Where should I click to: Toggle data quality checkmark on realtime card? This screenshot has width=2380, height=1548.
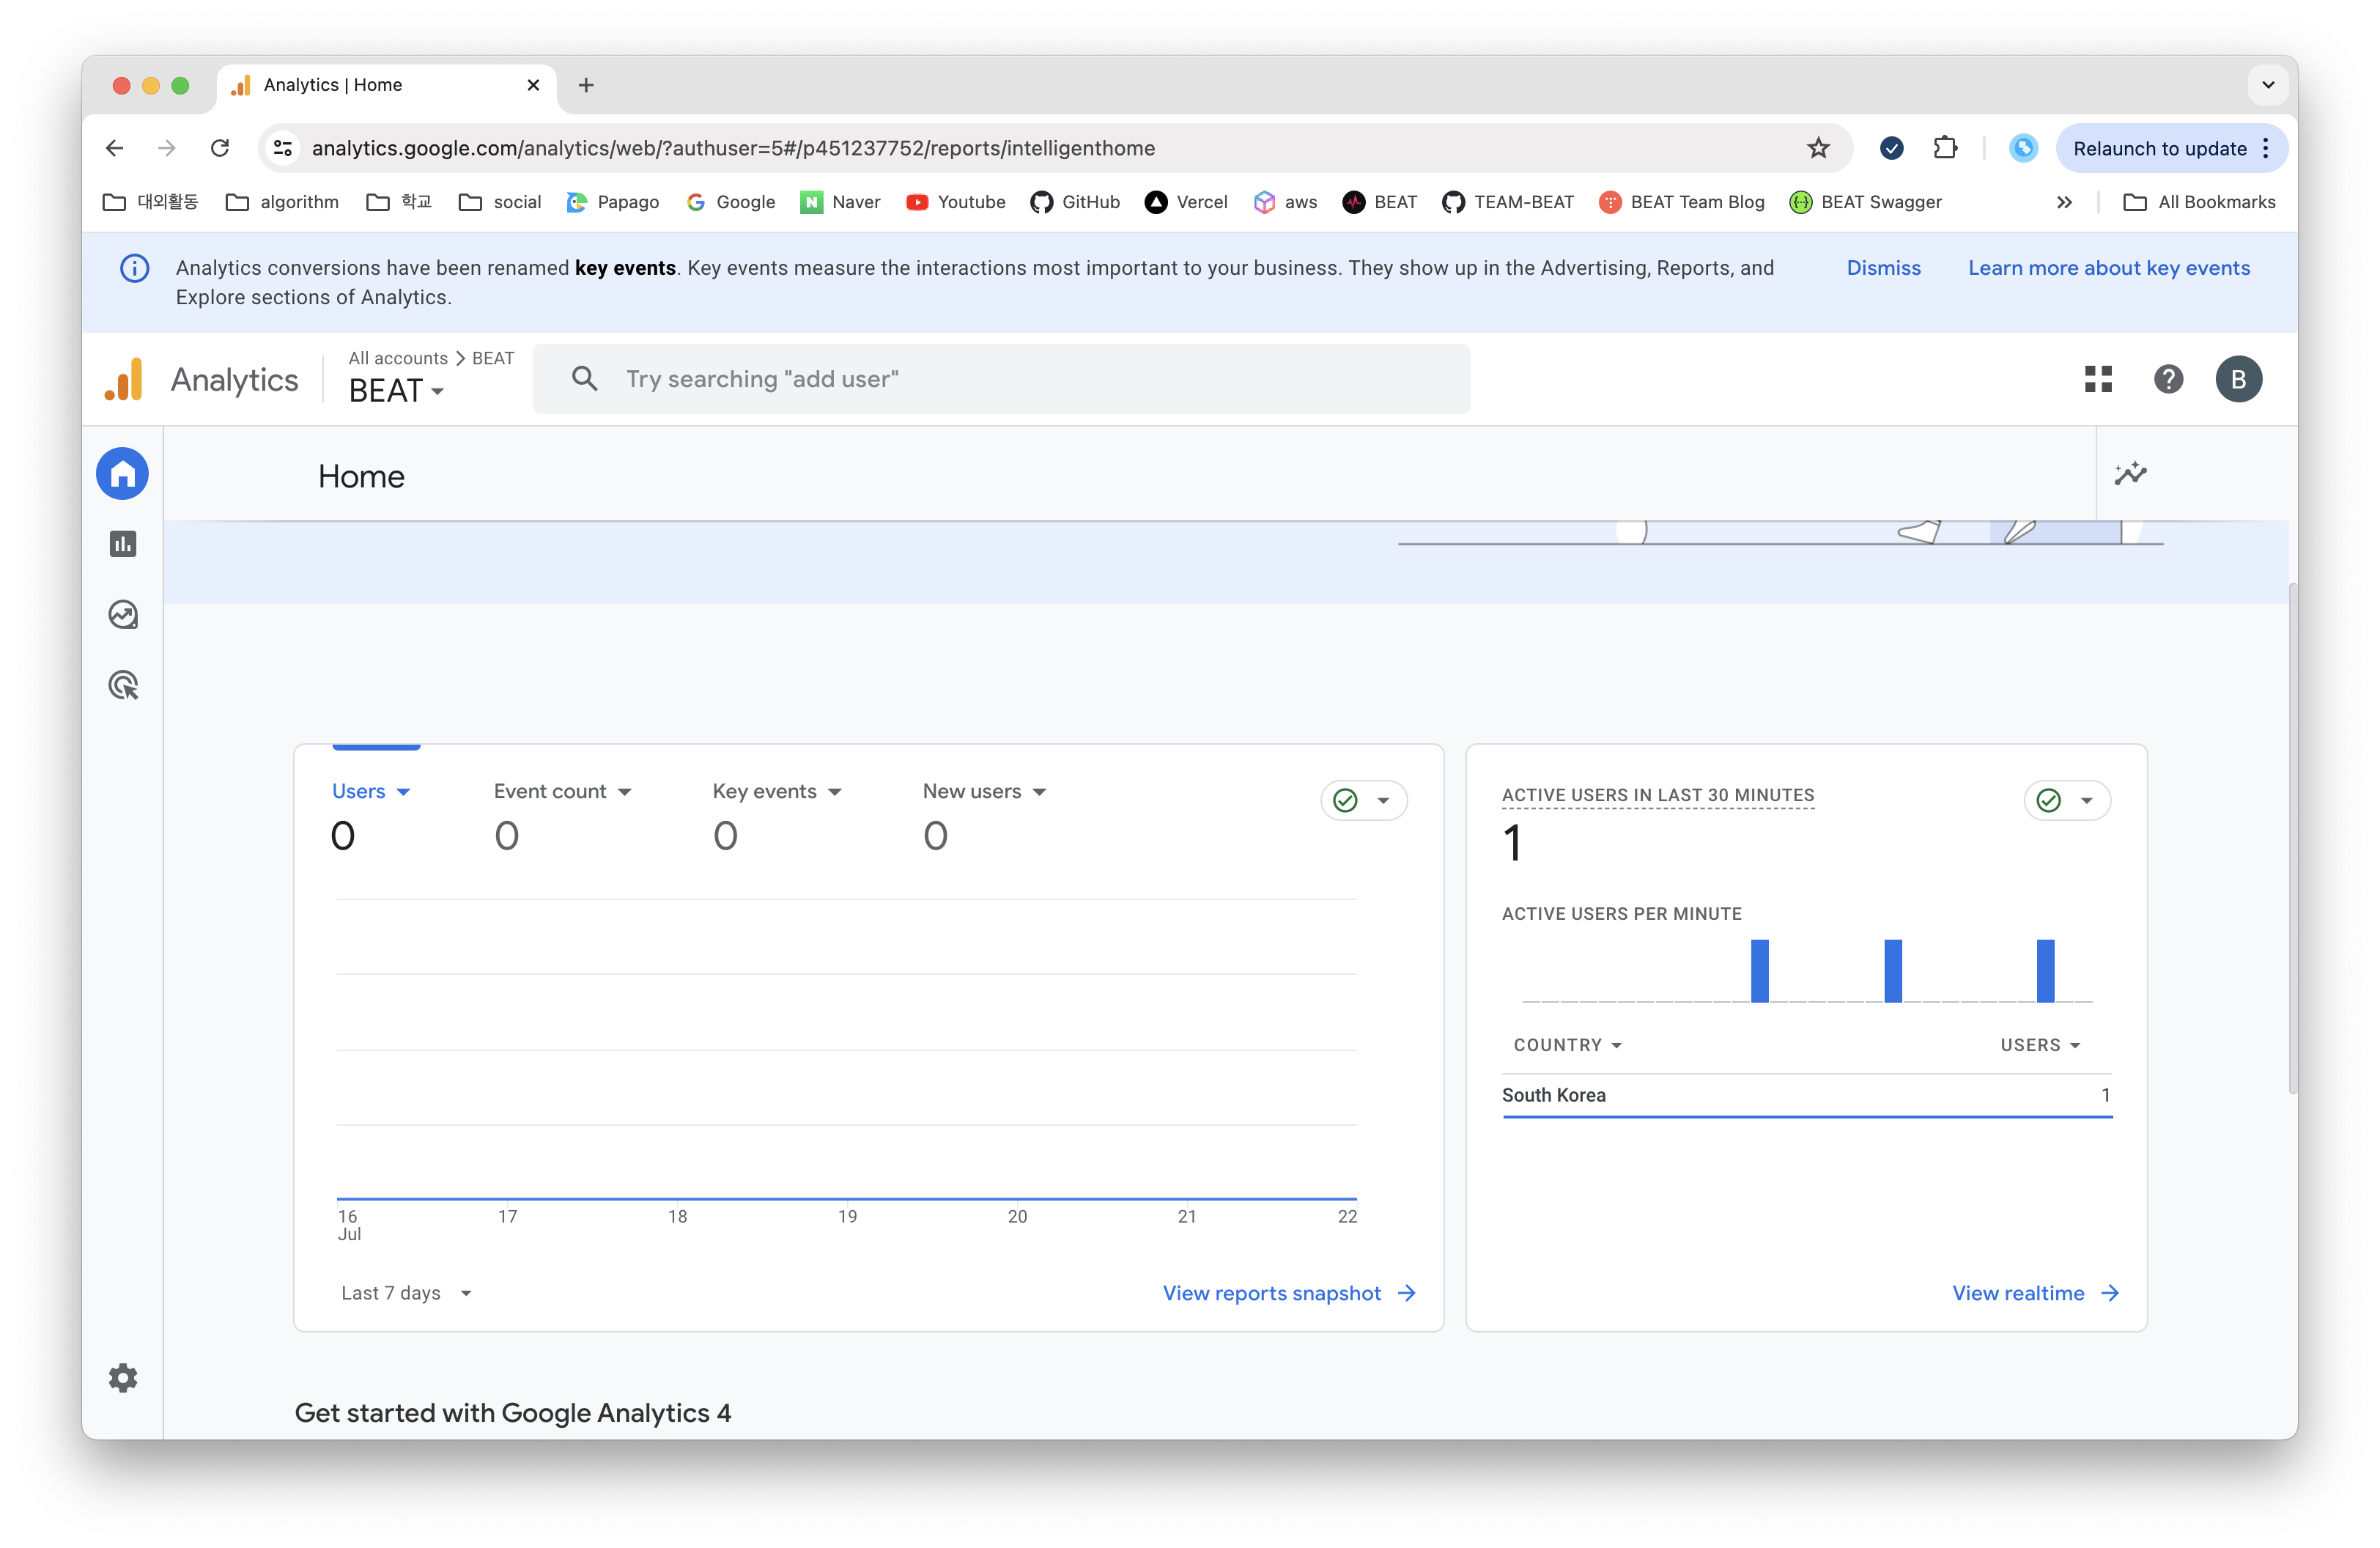(2066, 800)
